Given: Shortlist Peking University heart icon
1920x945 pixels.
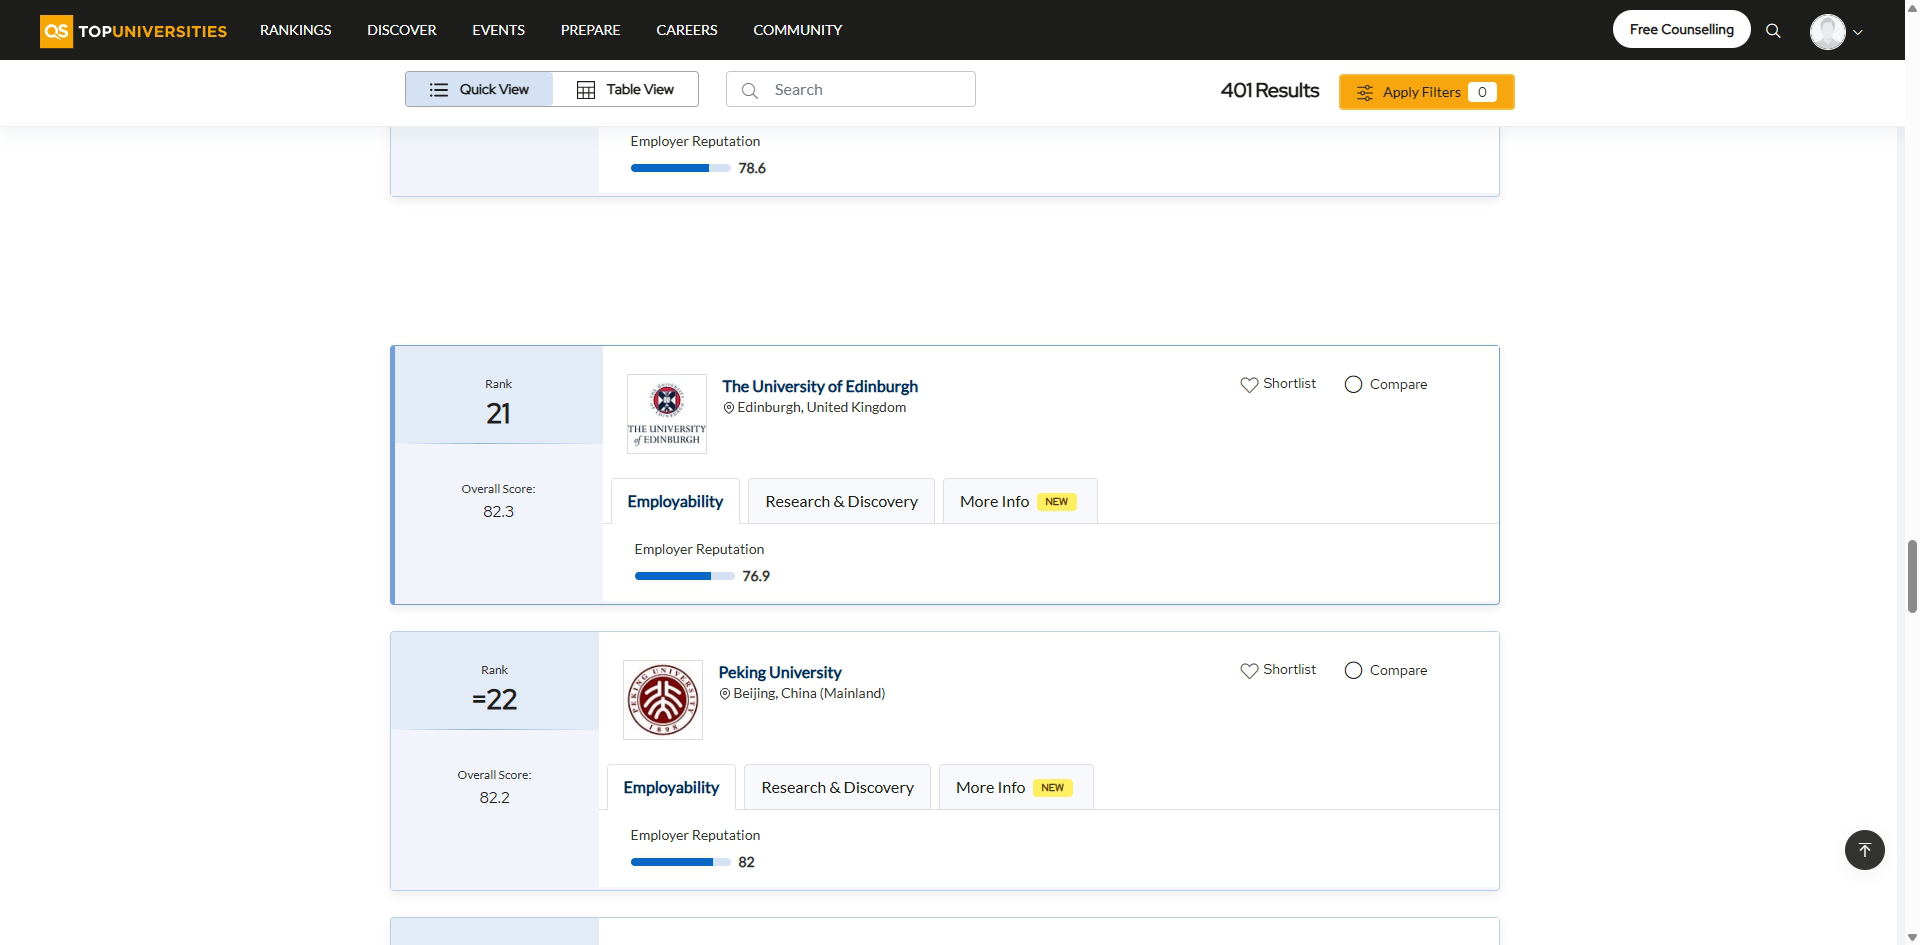Looking at the screenshot, I should [1249, 671].
